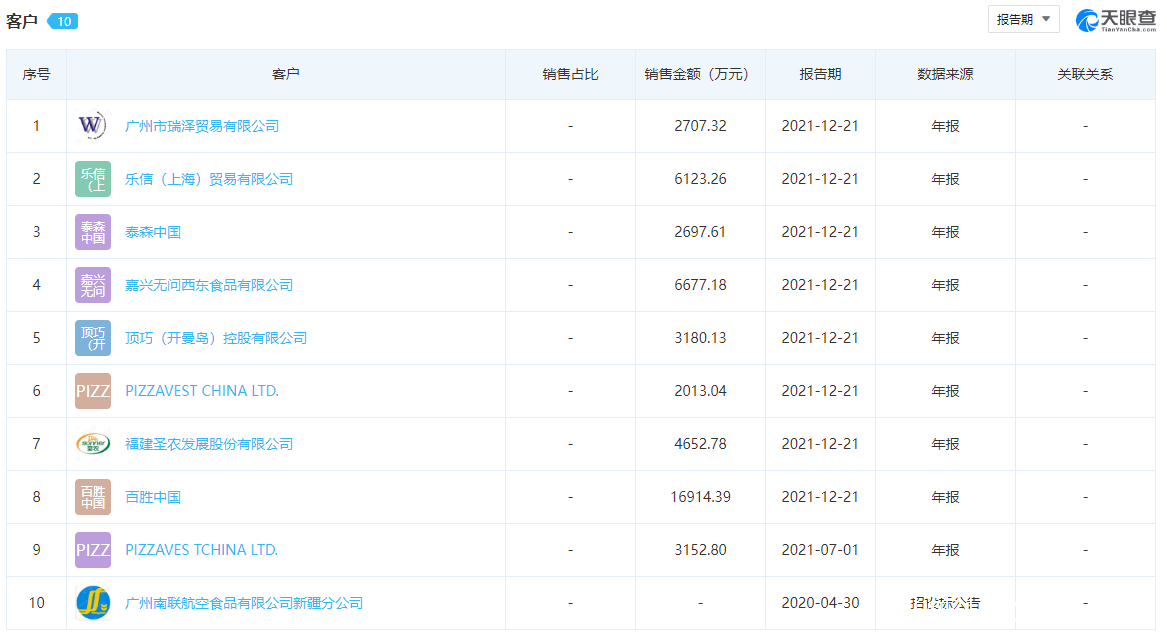
Task: Click the 序号 column header
Action: pyautogui.click(x=36, y=74)
